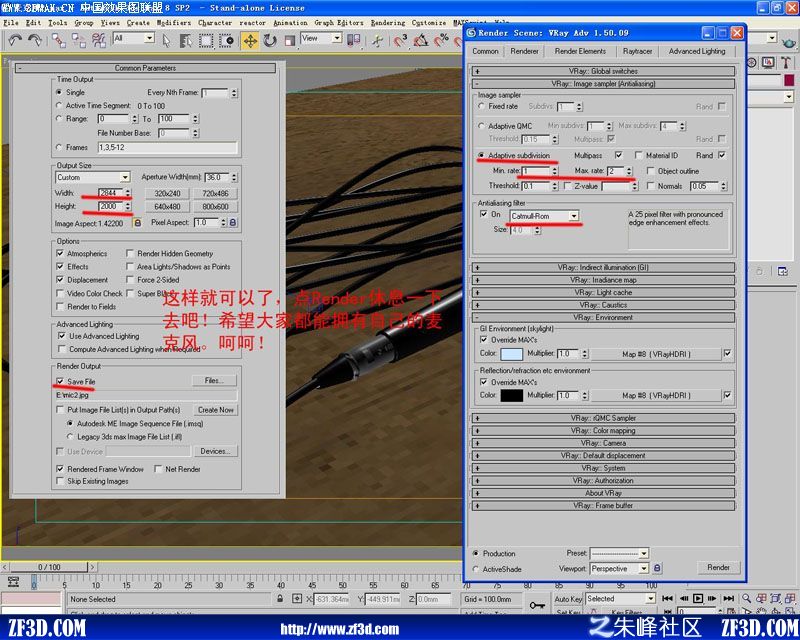Image resolution: width=800 pixels, height=640 pixels.
Task: Expand the VRay Irradiance map rollout
Action: (x=604, y=280)
